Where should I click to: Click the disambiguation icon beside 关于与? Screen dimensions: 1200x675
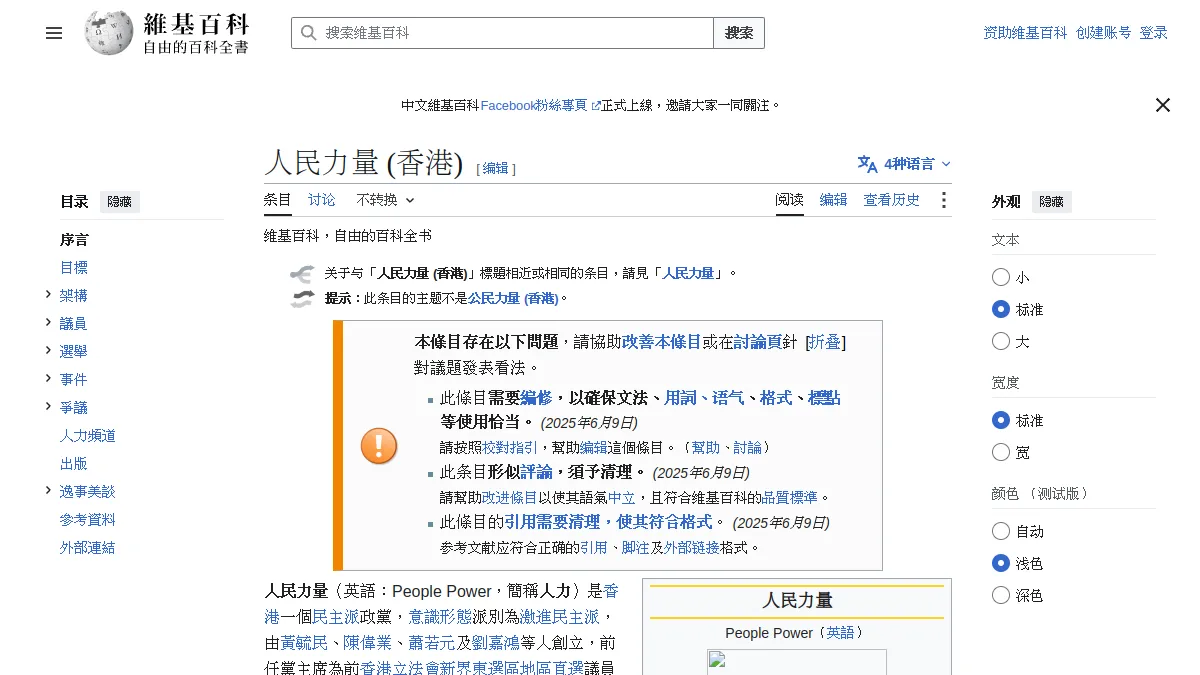click(x=303, y=273)
